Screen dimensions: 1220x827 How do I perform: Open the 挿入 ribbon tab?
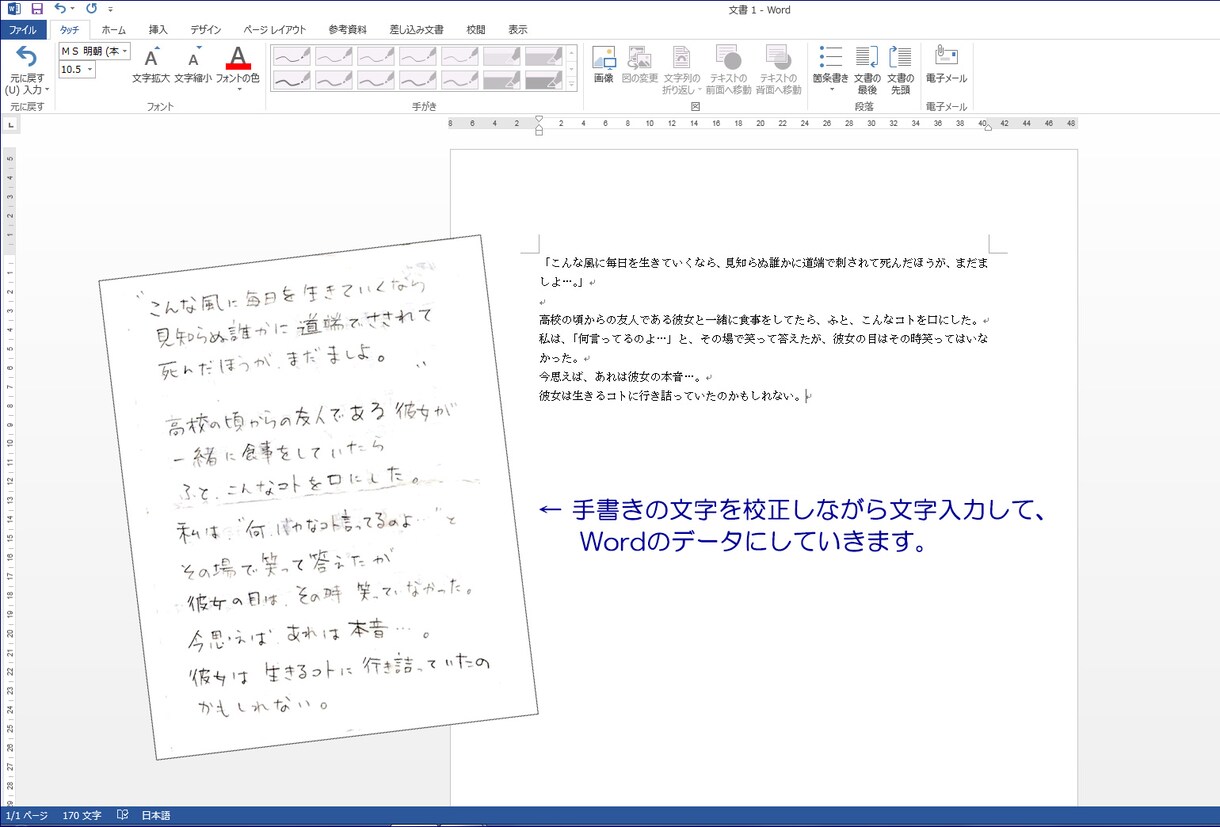point(158,30)
